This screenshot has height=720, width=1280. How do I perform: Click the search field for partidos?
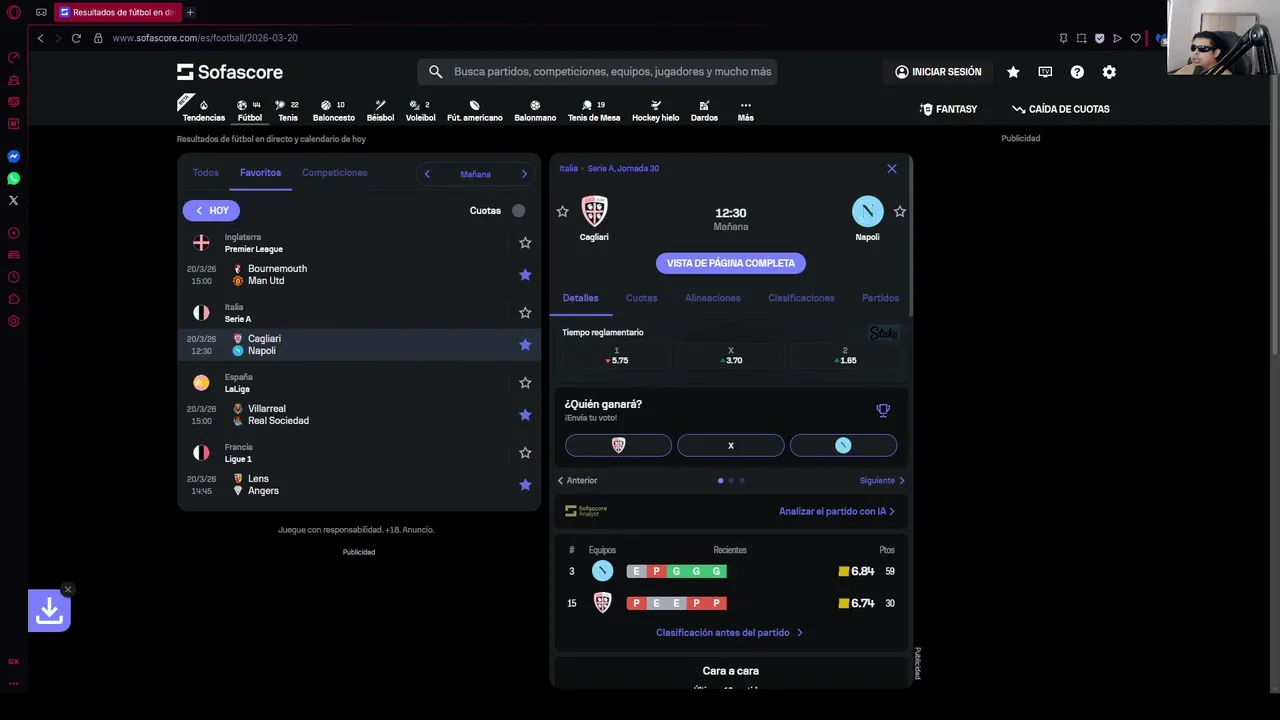coord(597,72)
